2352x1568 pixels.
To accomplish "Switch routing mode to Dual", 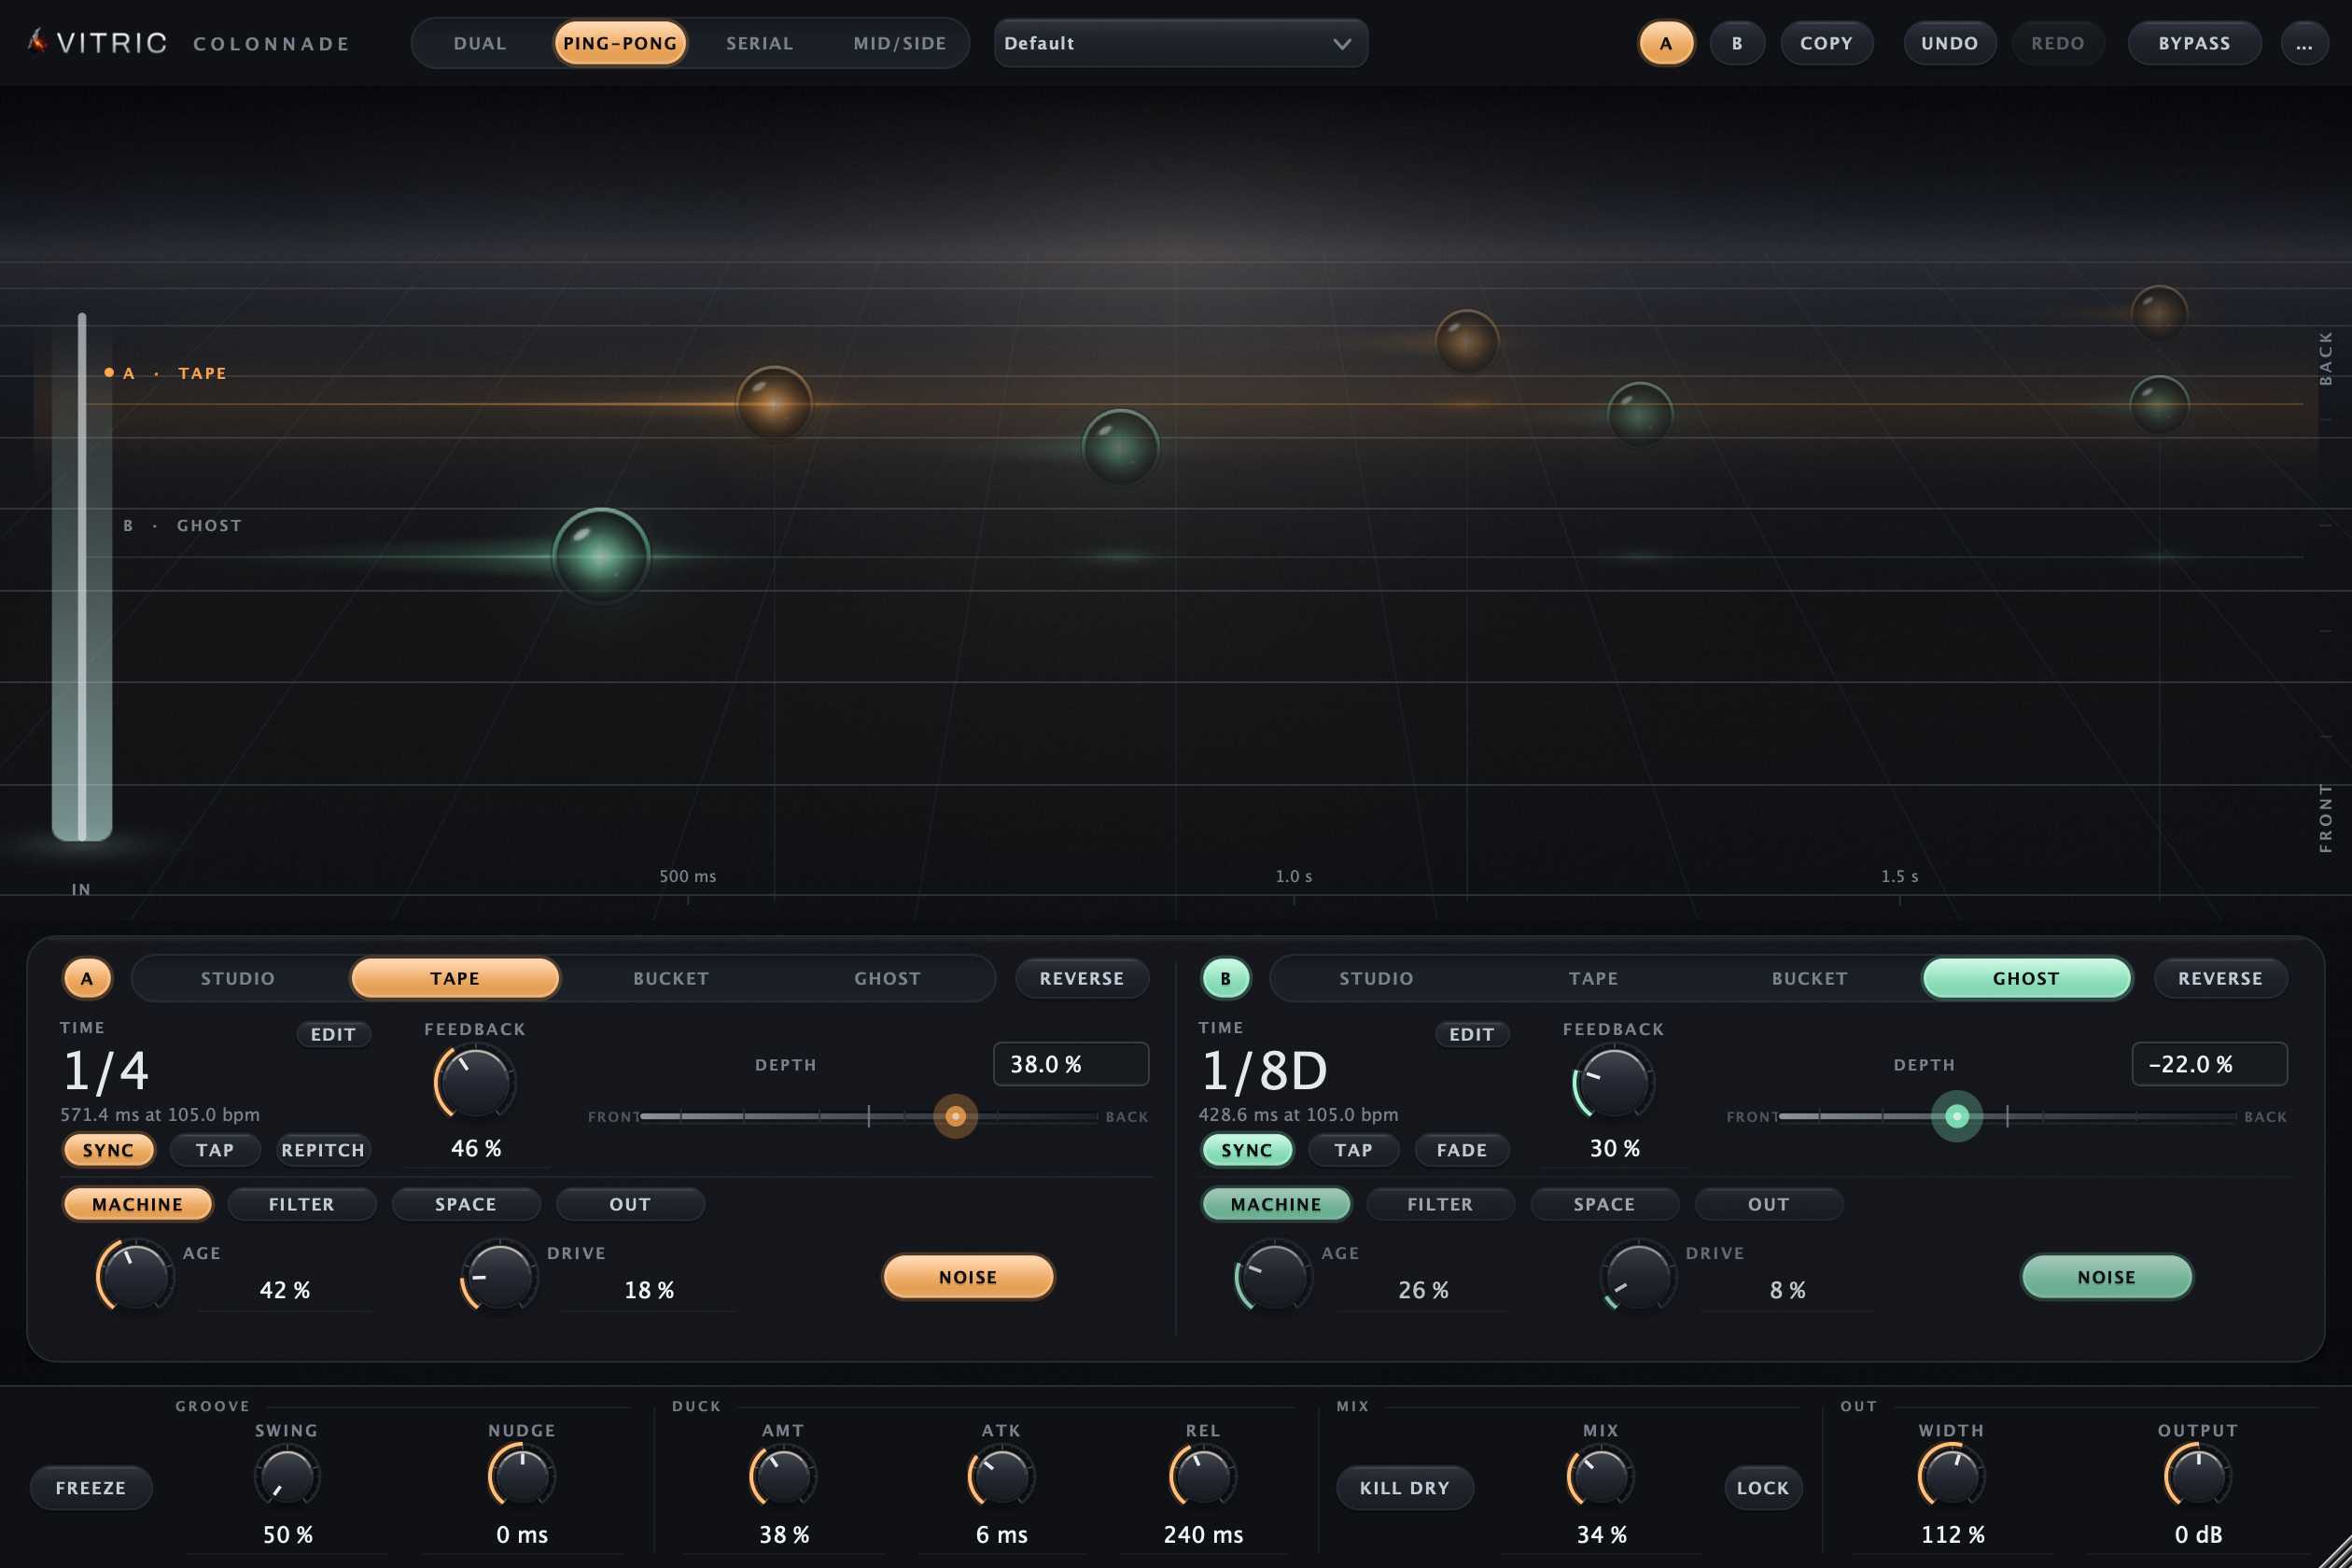I will pos(480,43).
